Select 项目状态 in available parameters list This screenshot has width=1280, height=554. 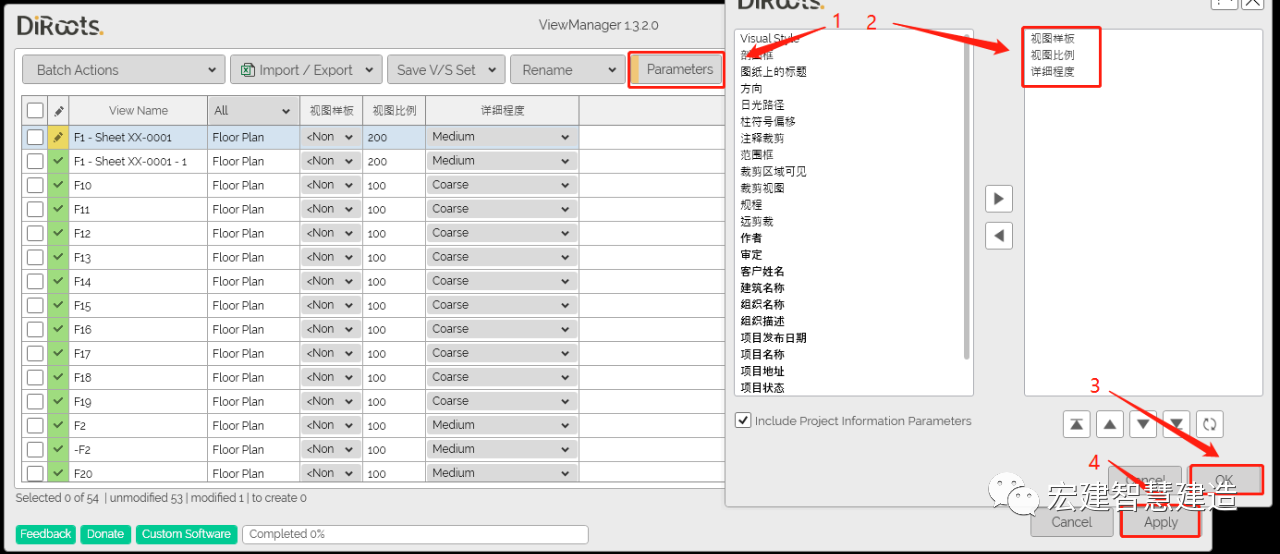pyautogui.click(x=762, y=388)
